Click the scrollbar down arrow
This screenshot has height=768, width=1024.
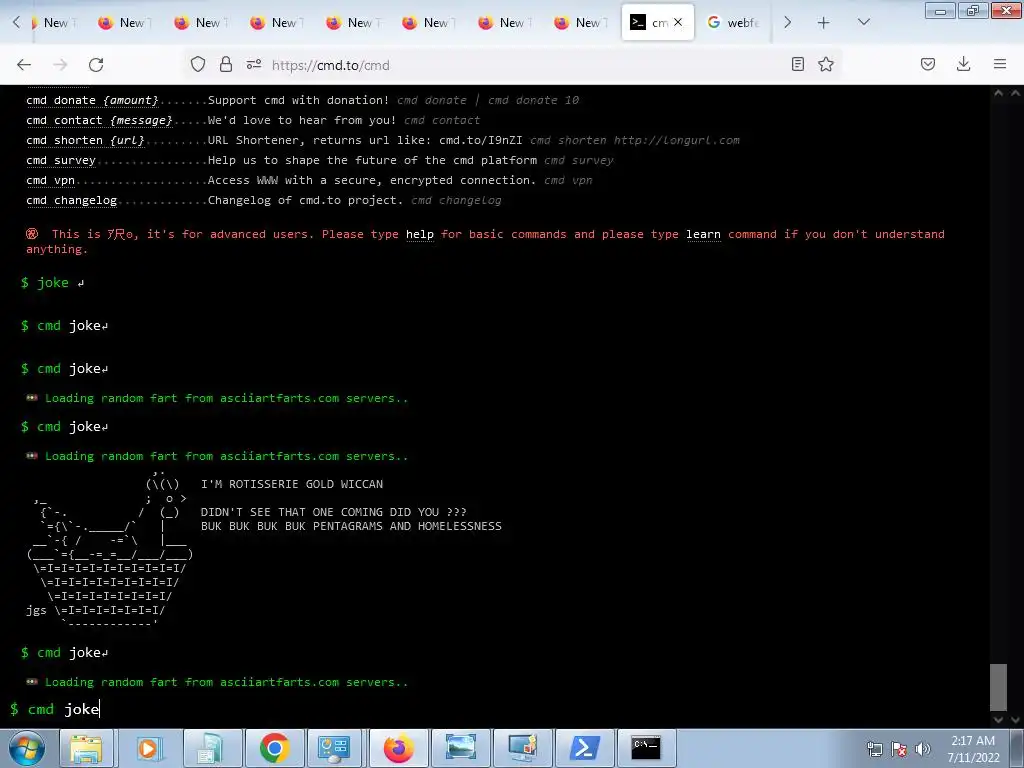(998, 719)
